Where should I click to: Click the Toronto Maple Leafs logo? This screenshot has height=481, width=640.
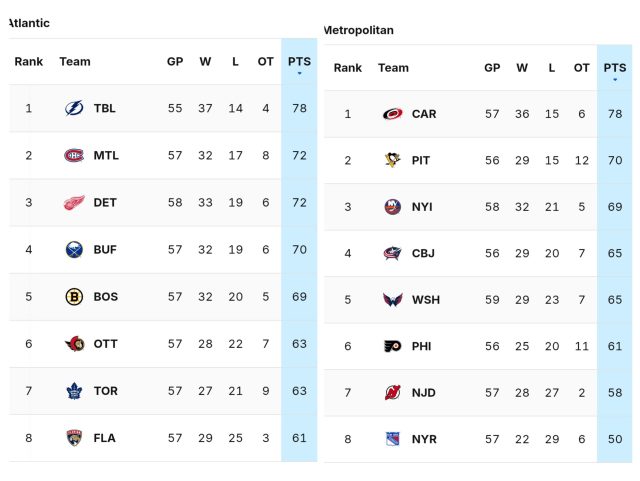(x=75, y=391)
